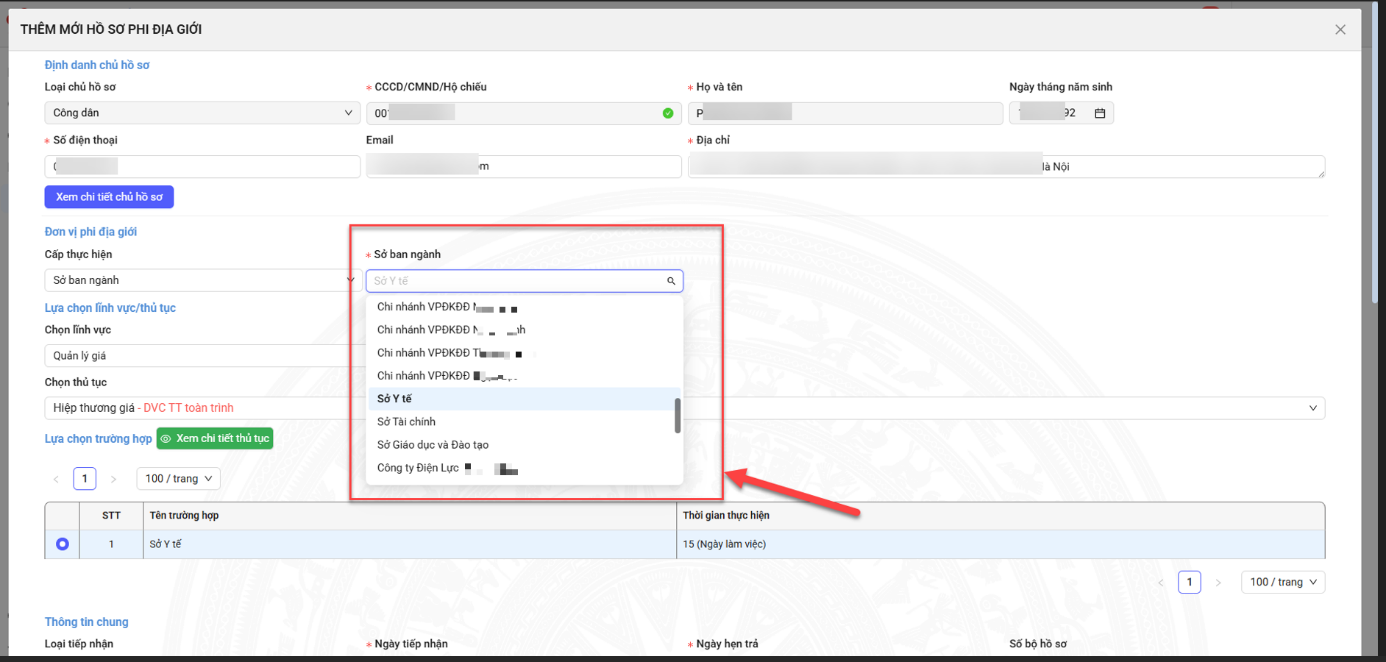Click the Số điện thoại input field
The height and width of the screenshot is (662, 1386).
202,167
